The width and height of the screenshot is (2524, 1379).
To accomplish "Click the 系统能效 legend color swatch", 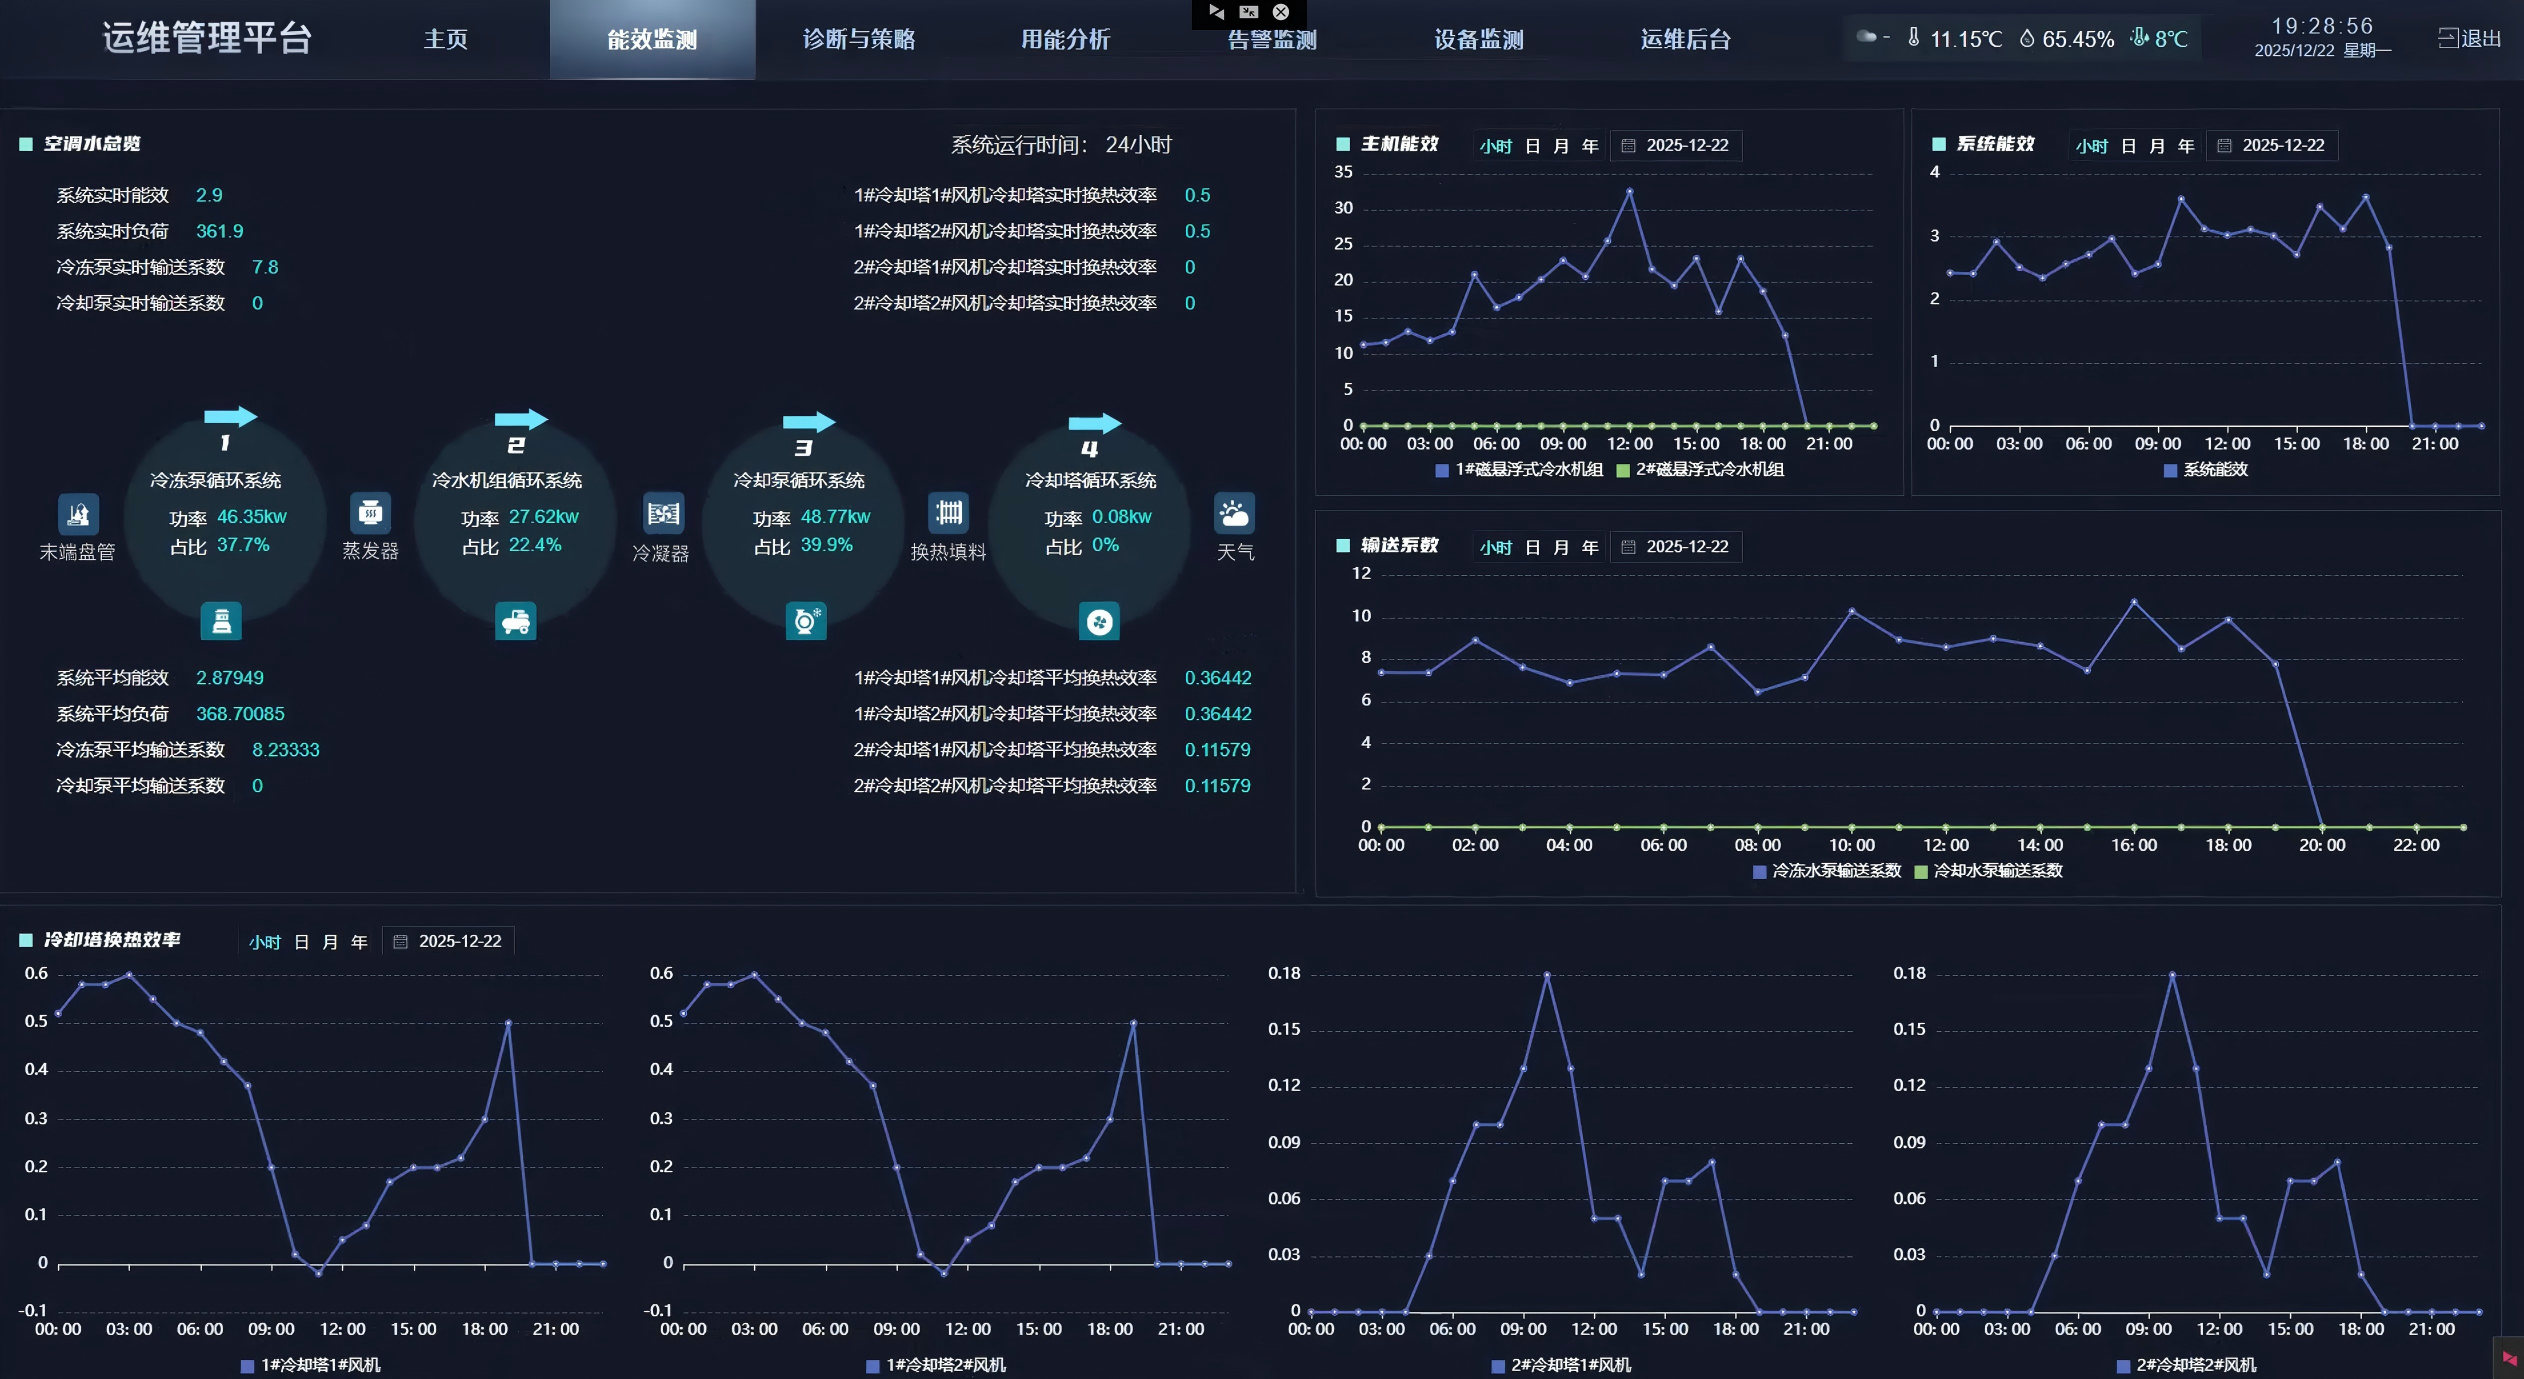I will 2170,470.
